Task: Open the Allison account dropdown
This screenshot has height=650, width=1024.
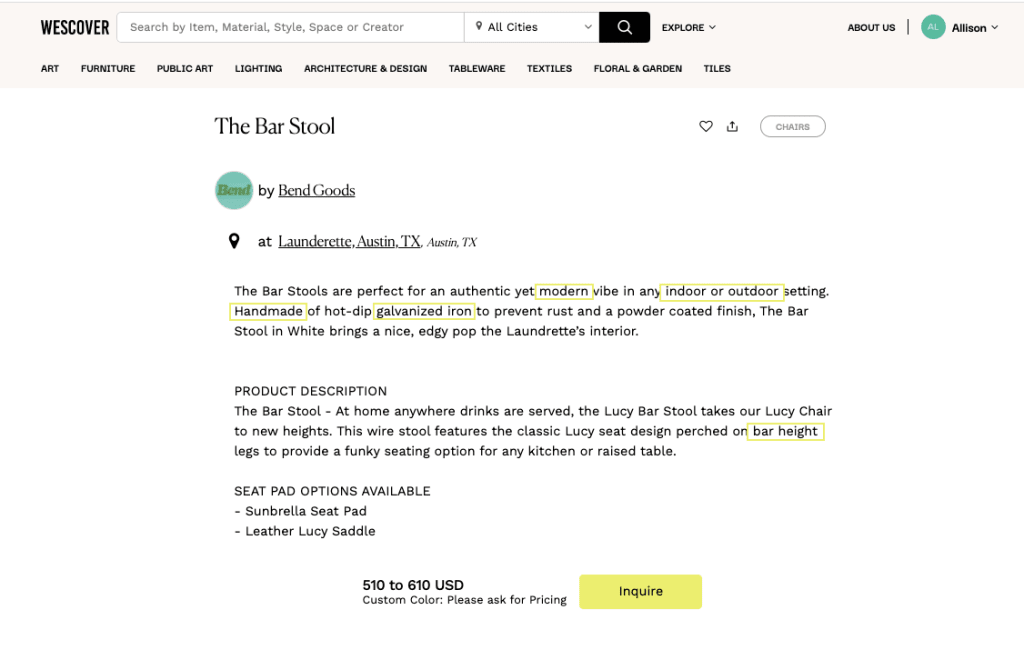Action: click(974, 27)
